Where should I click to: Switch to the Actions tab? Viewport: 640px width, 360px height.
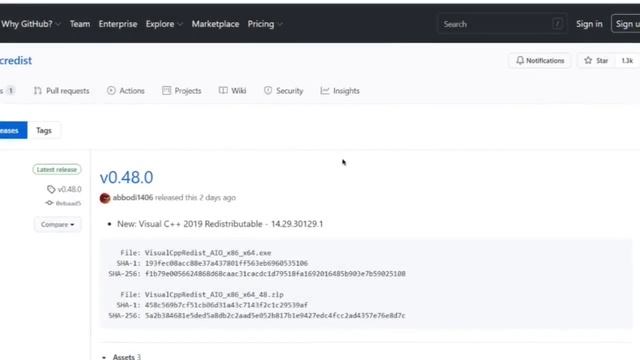(126, 91)
